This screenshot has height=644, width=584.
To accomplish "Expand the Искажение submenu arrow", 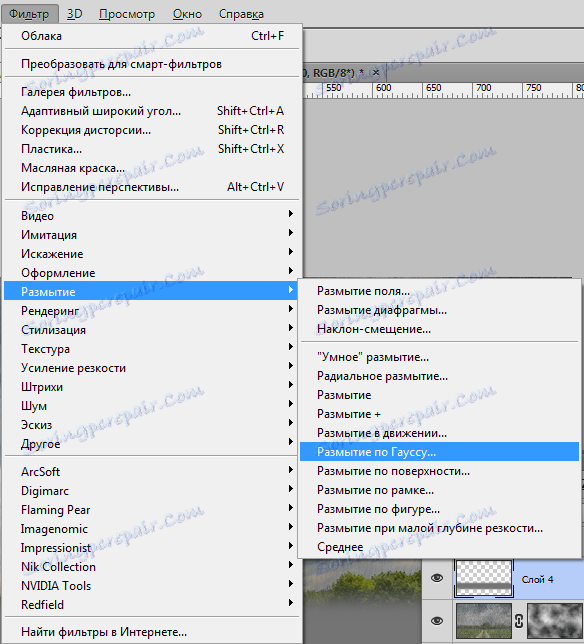I will pos(291,251).
